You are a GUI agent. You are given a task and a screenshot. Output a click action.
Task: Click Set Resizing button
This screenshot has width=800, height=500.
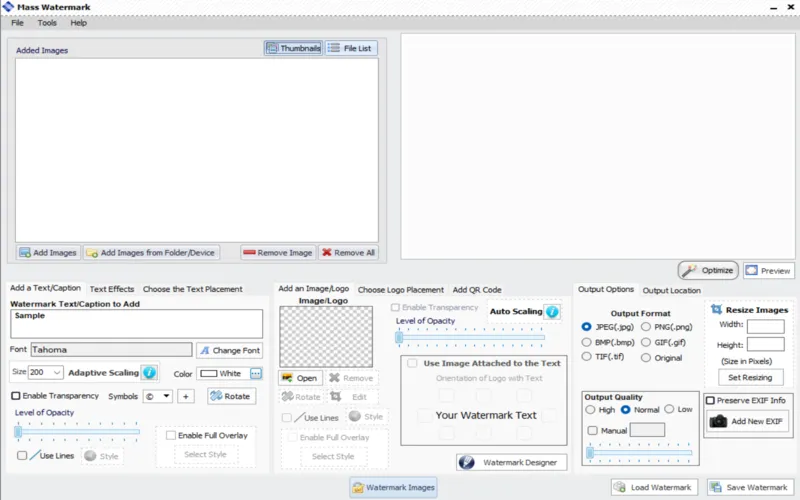(x=750, y=378)
